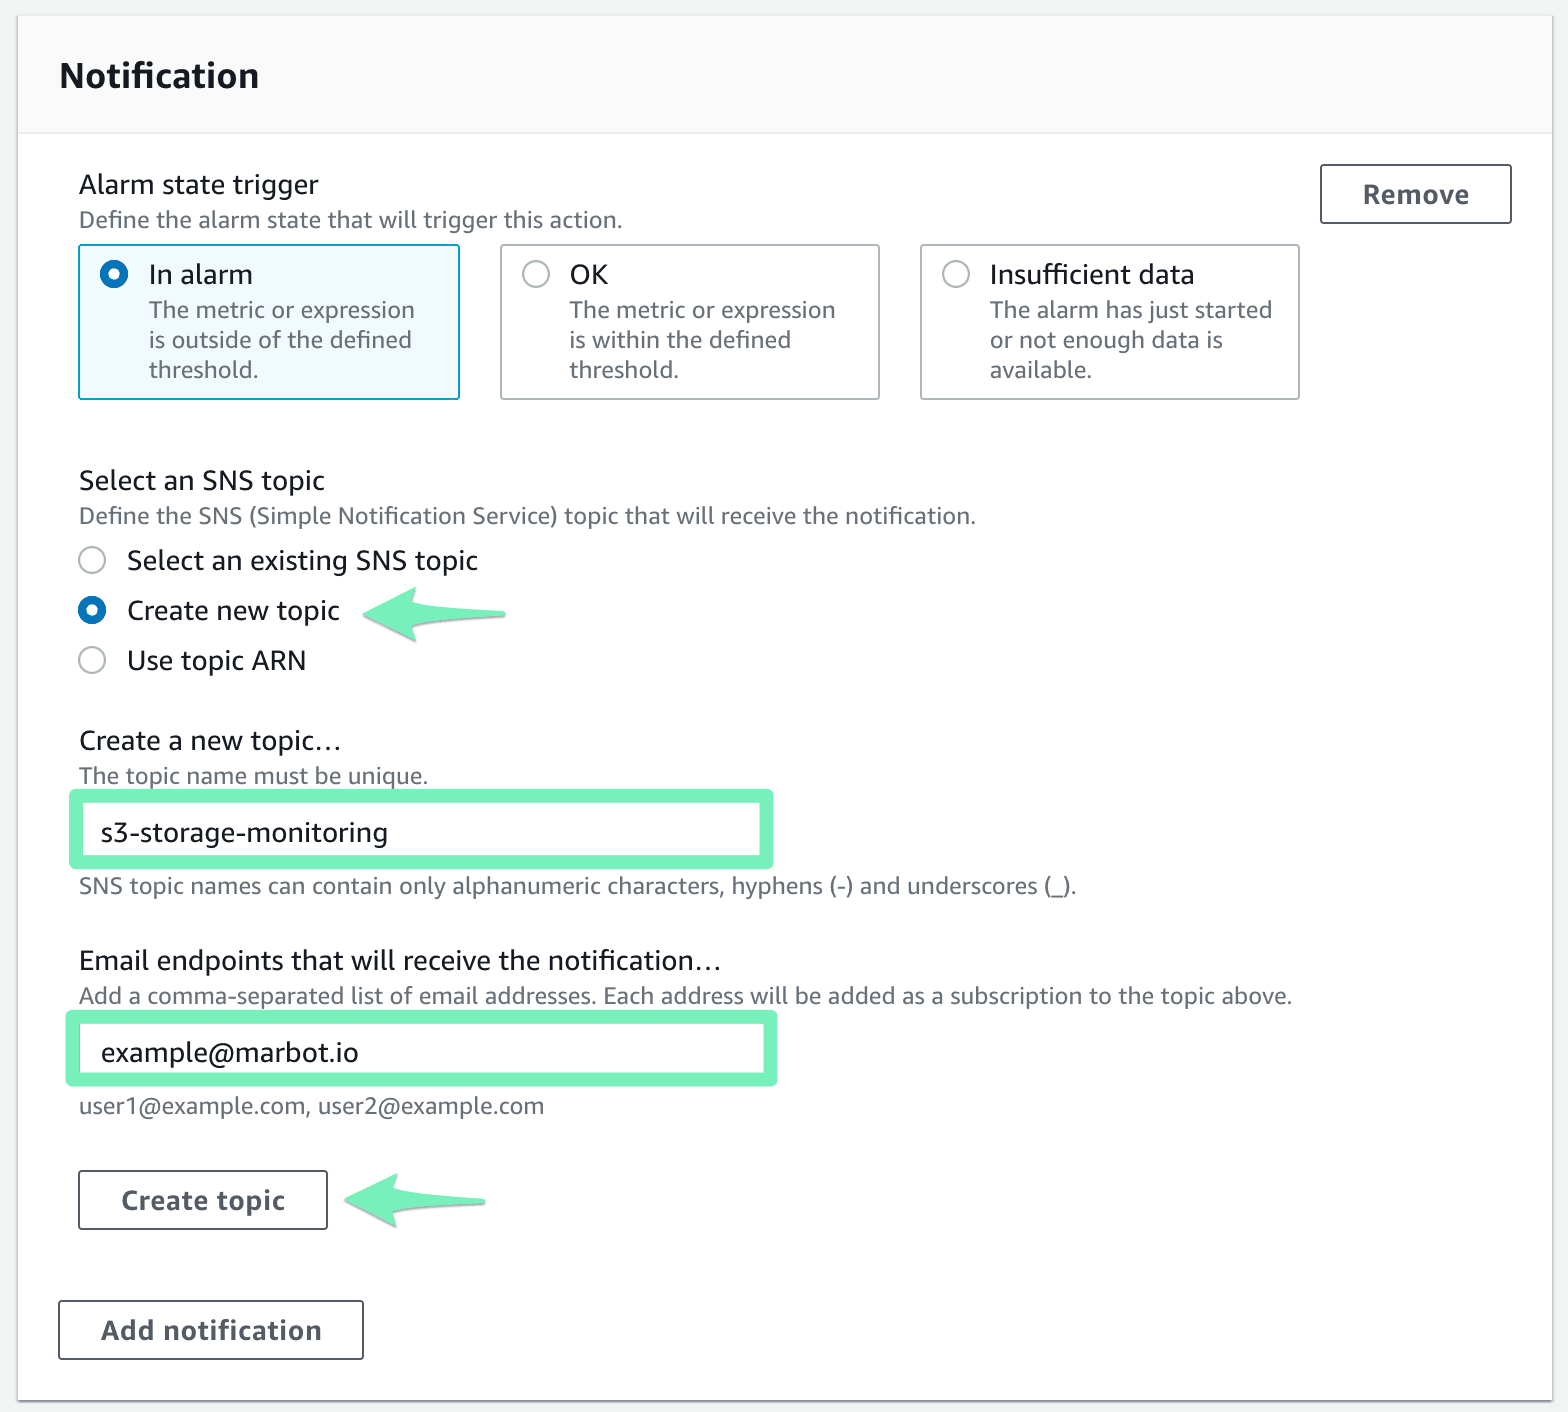Image resolution: width=1568 pixels, height=1412 pixels.
Task: Pick the Use topic ARN option
Action: point(192,660)
